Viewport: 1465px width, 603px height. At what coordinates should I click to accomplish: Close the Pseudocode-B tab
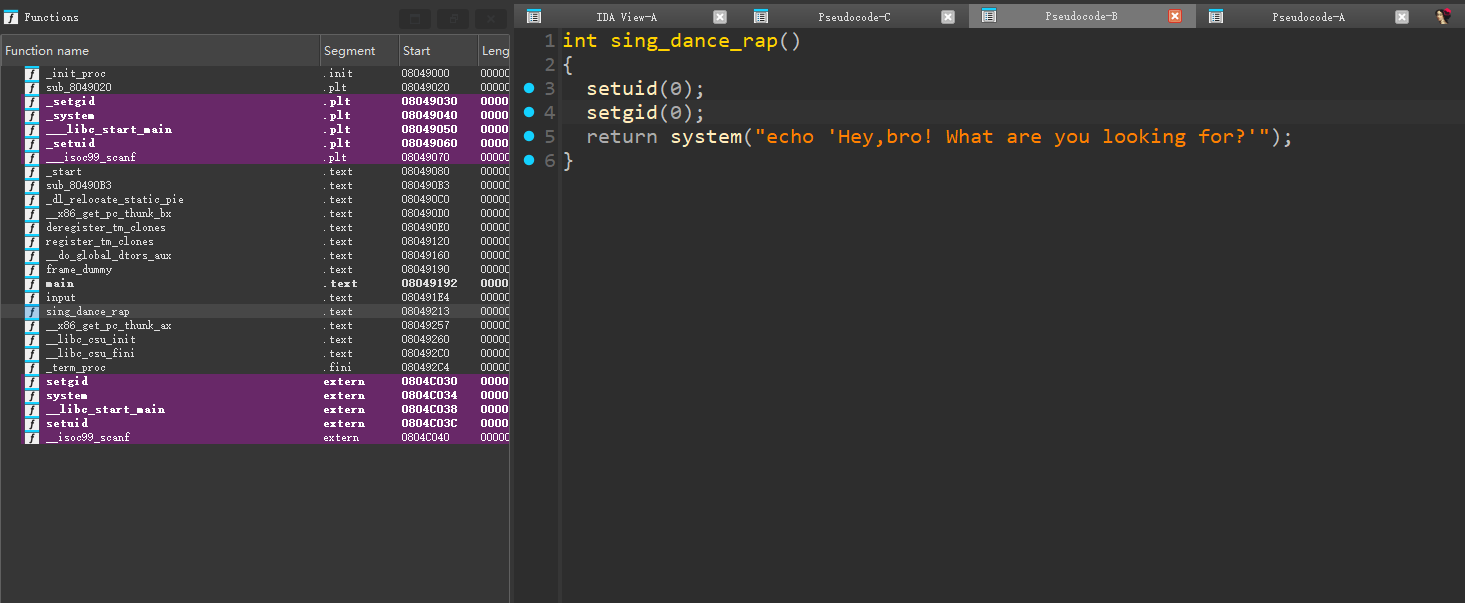(x=1174, y=17)
